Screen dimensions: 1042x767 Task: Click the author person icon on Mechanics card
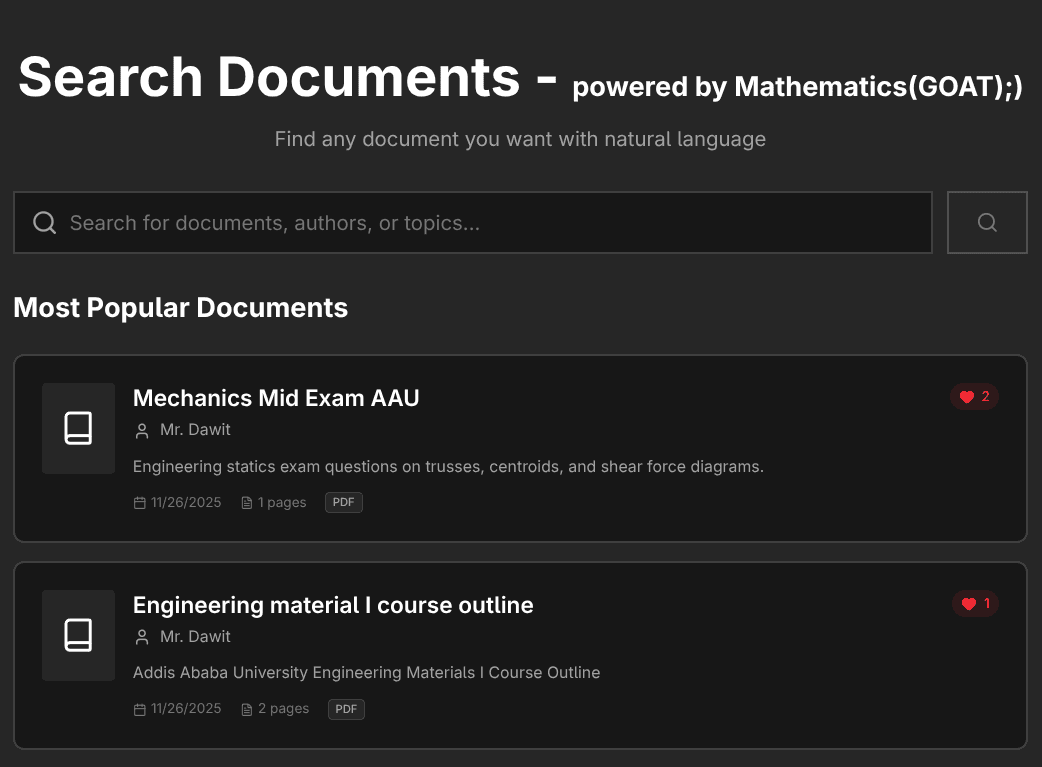(x=141, y=430)
